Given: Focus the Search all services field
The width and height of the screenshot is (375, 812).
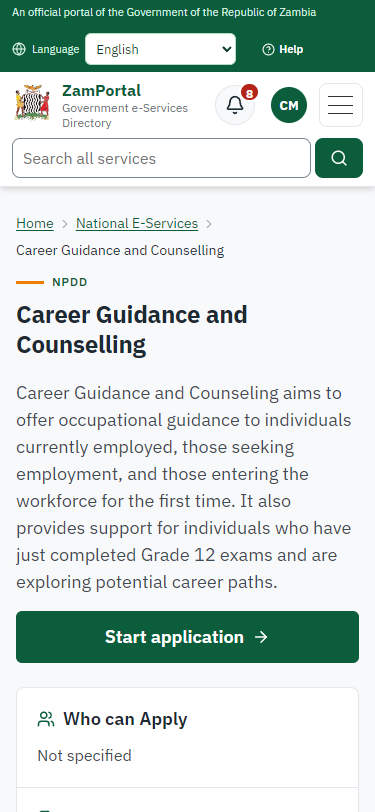Looking at the screenshot, I should click(162, 158).
